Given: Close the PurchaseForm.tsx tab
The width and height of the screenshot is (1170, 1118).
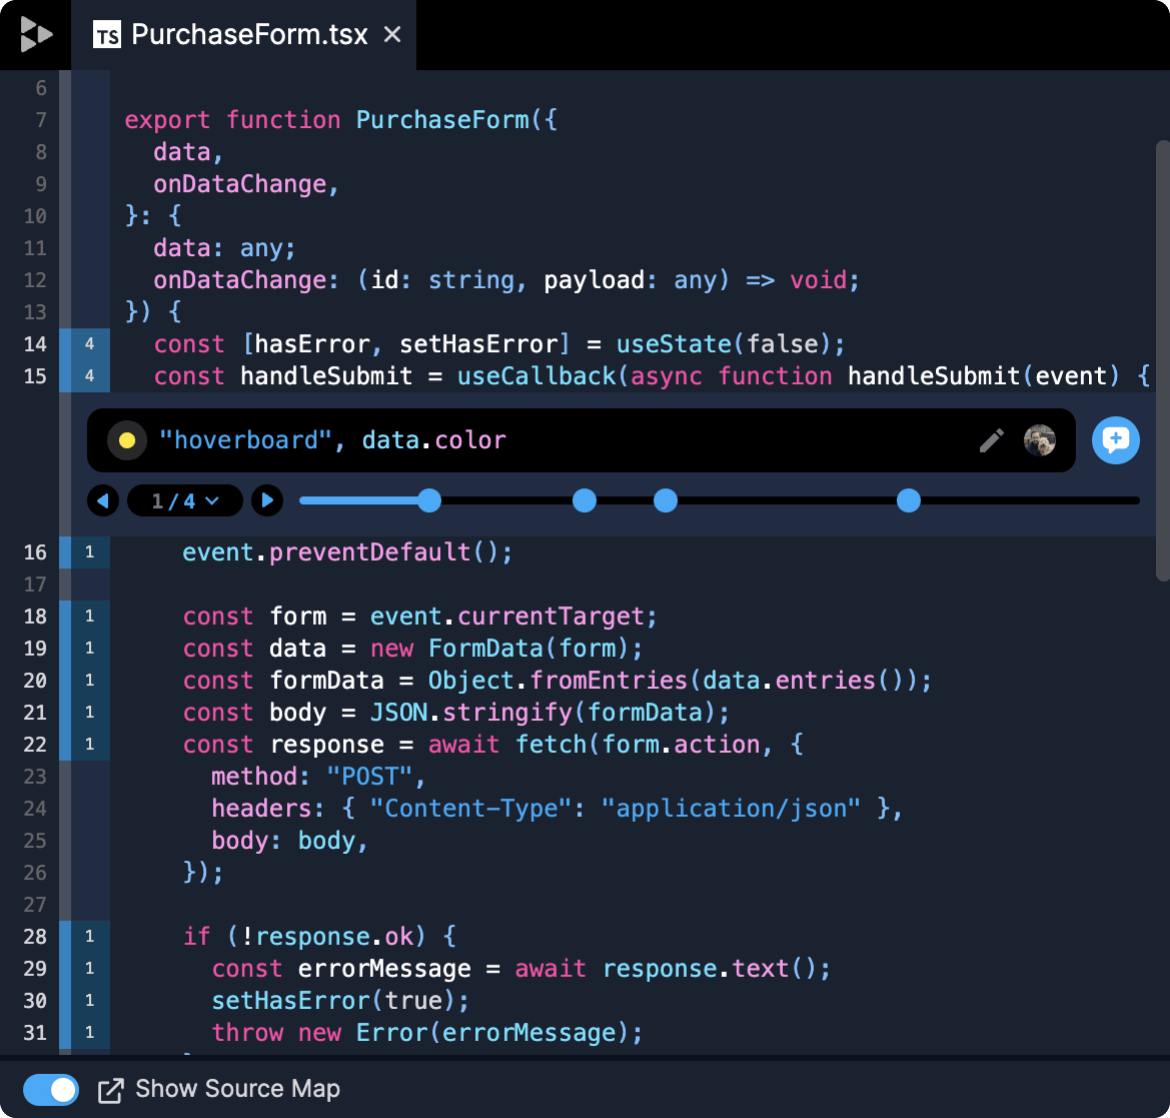Looking at the screenshot, I should click(x=393, y=35).
